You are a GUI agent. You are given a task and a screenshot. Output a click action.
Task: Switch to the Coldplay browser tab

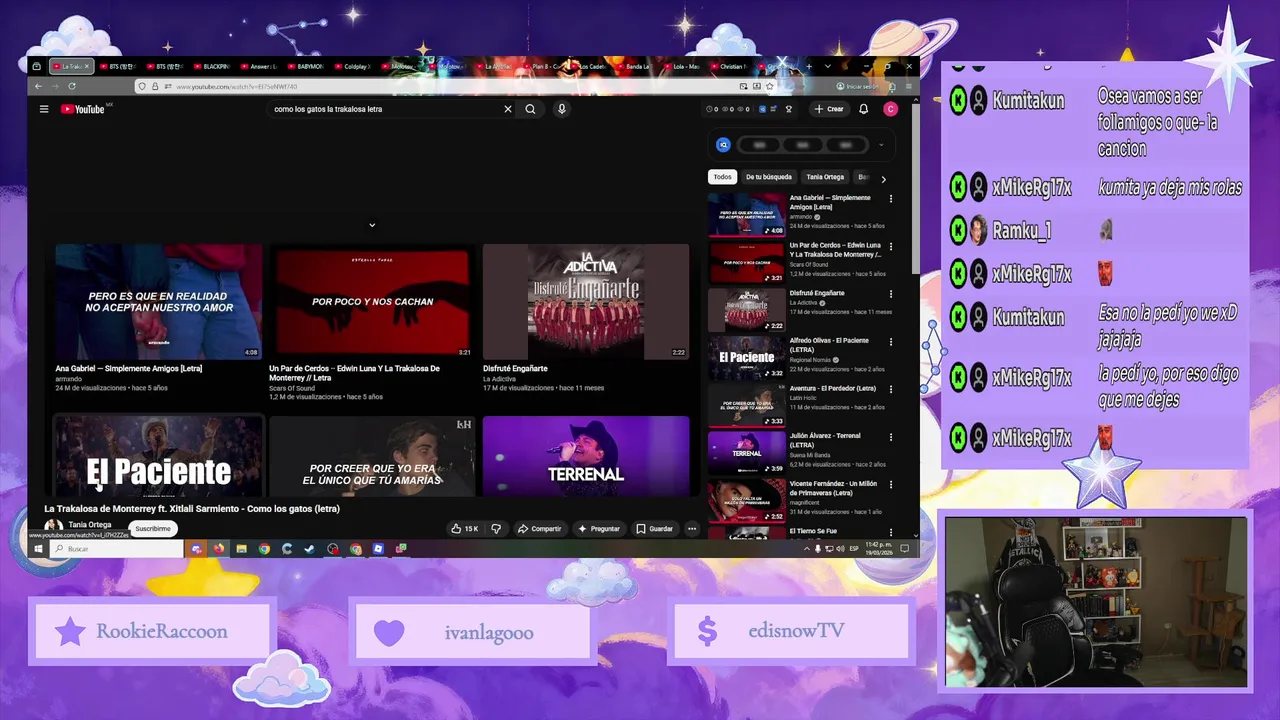coord(353,66)
